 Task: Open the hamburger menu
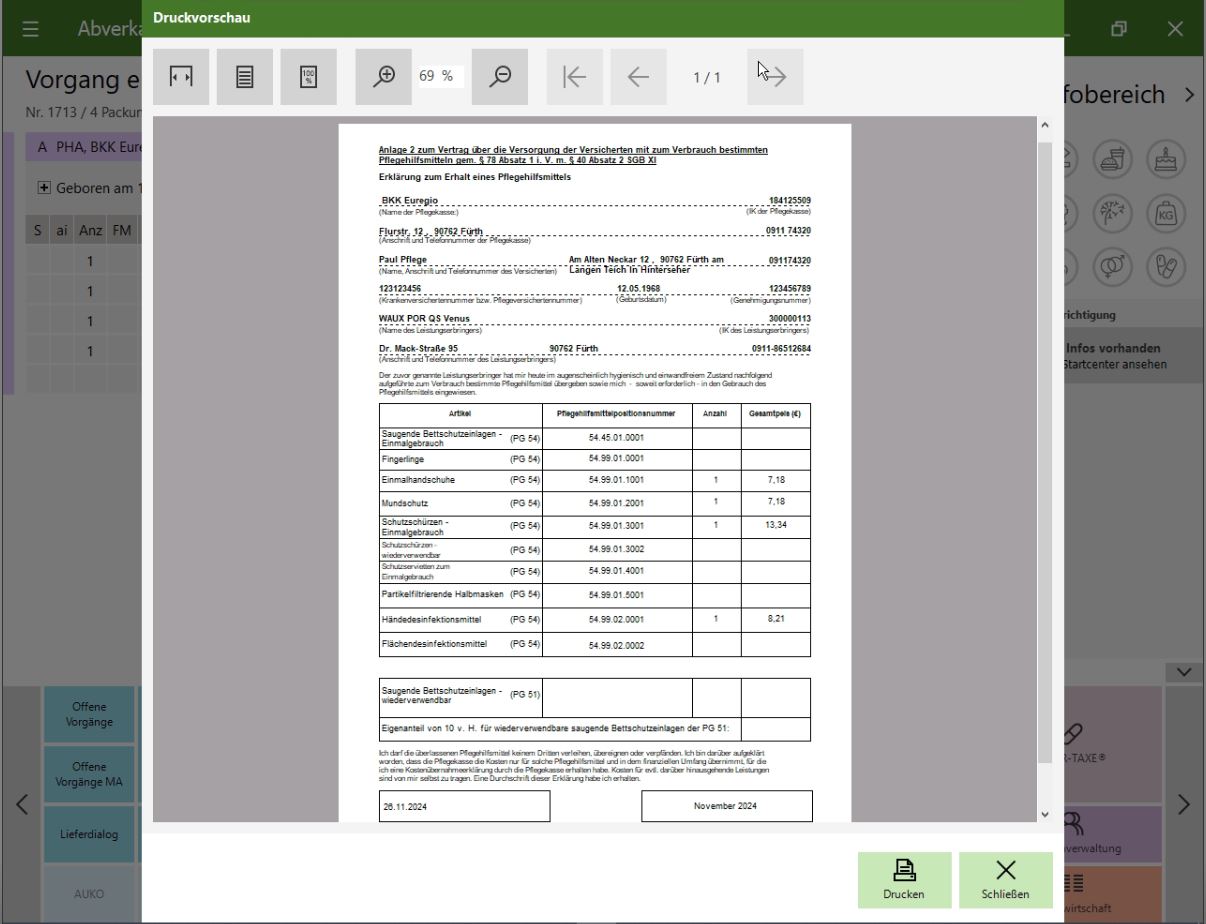point(31,29)
